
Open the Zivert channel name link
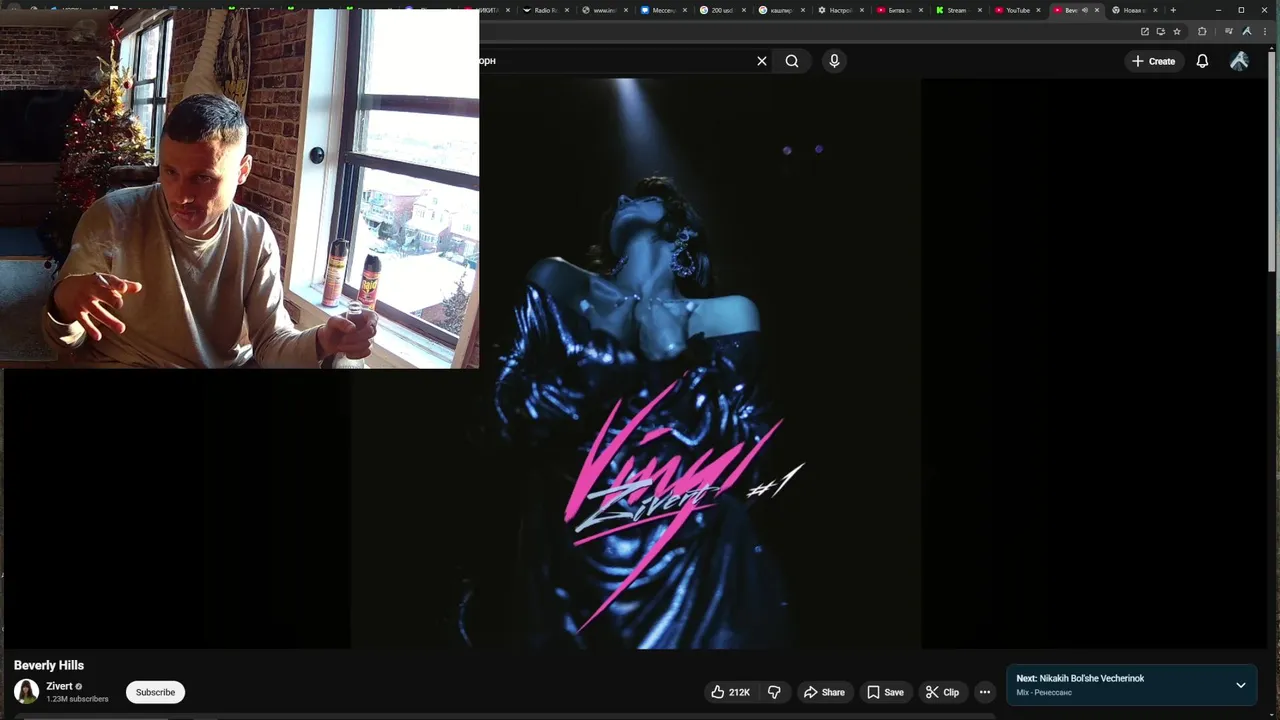click(59, 686)
